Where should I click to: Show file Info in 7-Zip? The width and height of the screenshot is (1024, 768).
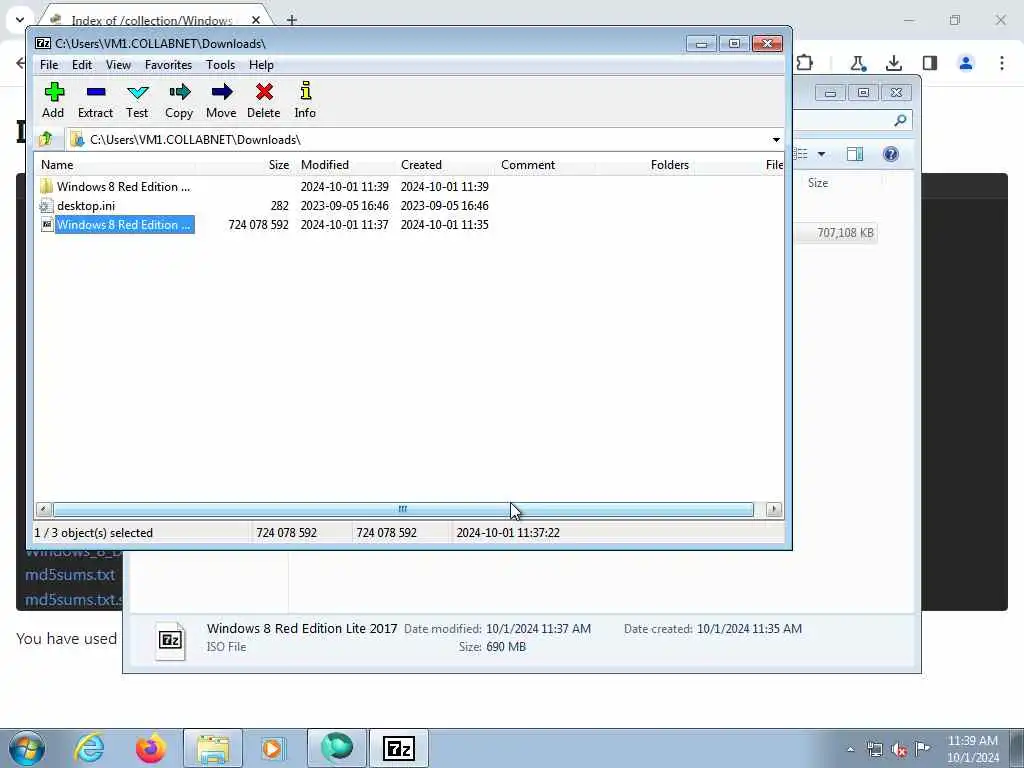pos(305,100)
